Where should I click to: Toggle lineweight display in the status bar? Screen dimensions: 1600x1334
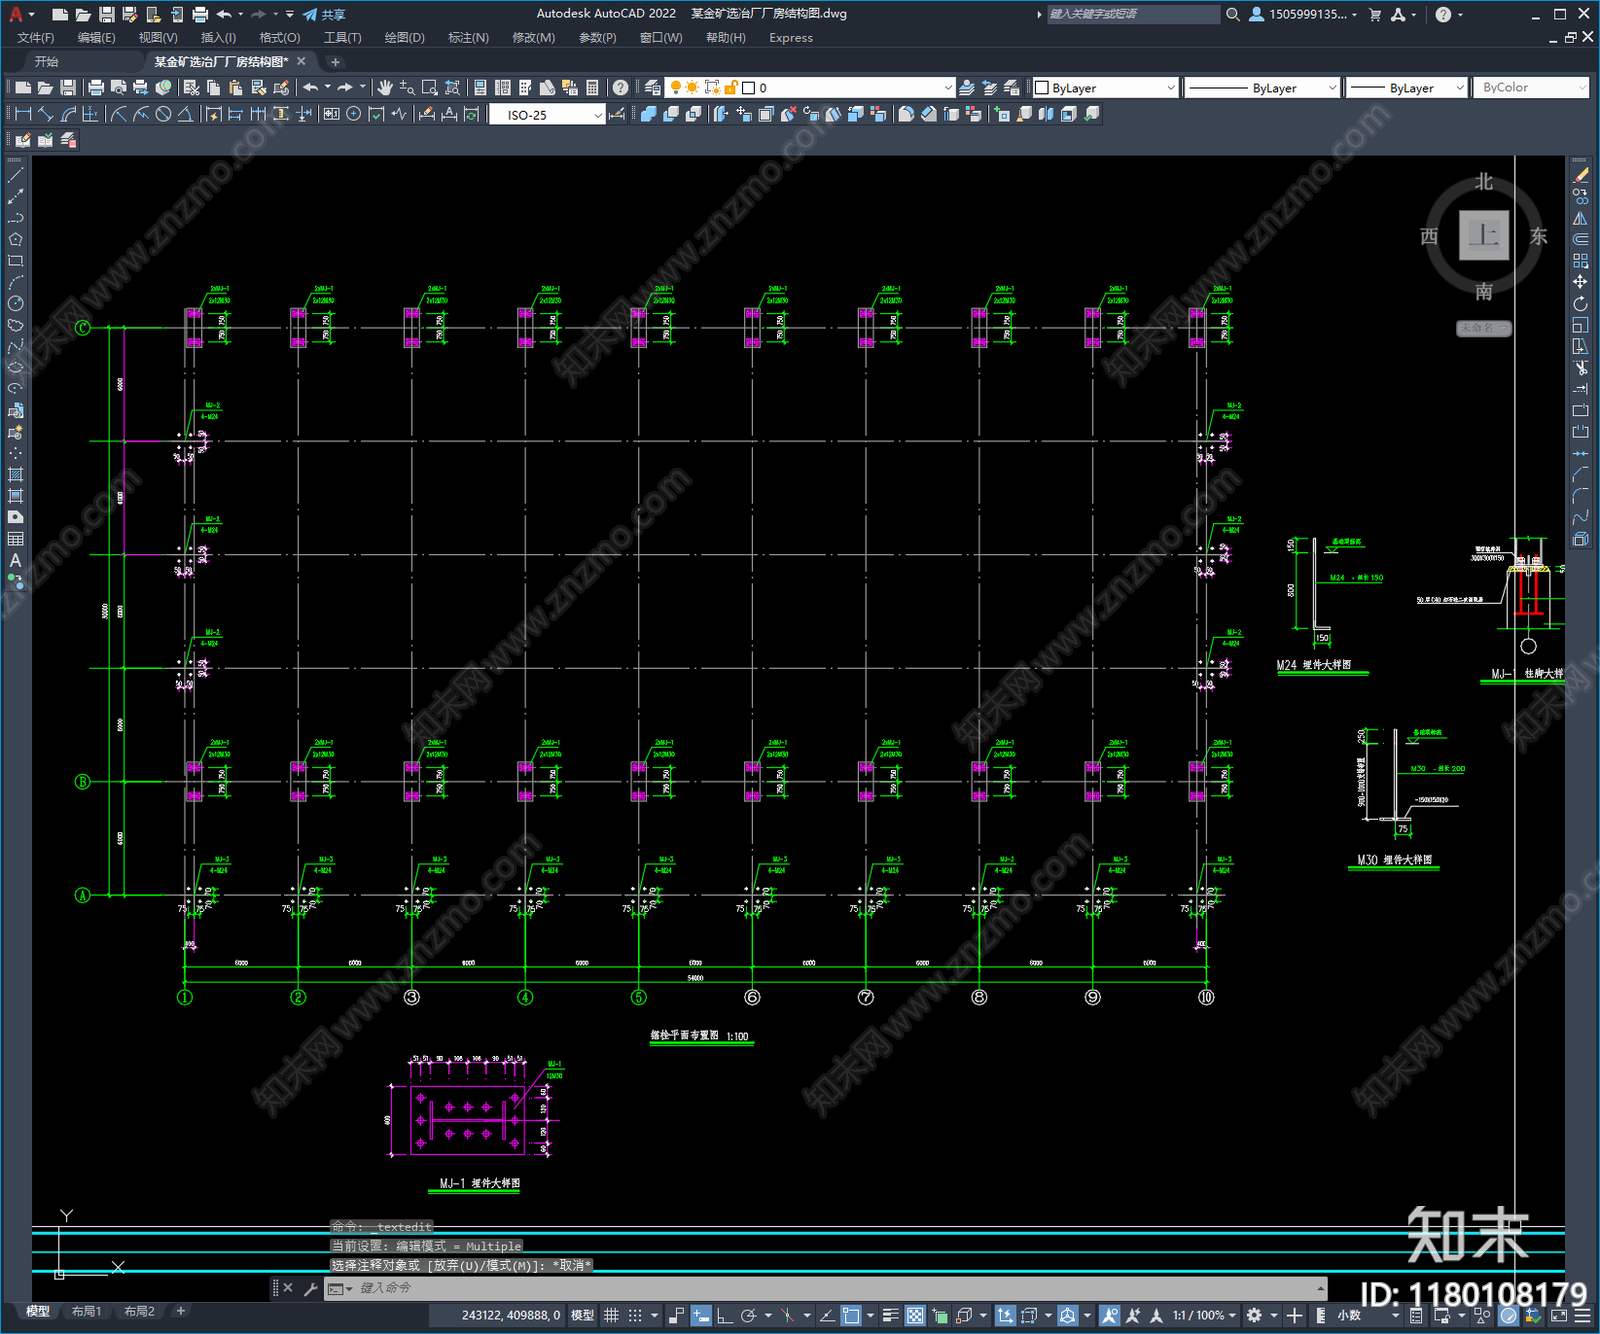[890, 1316]
